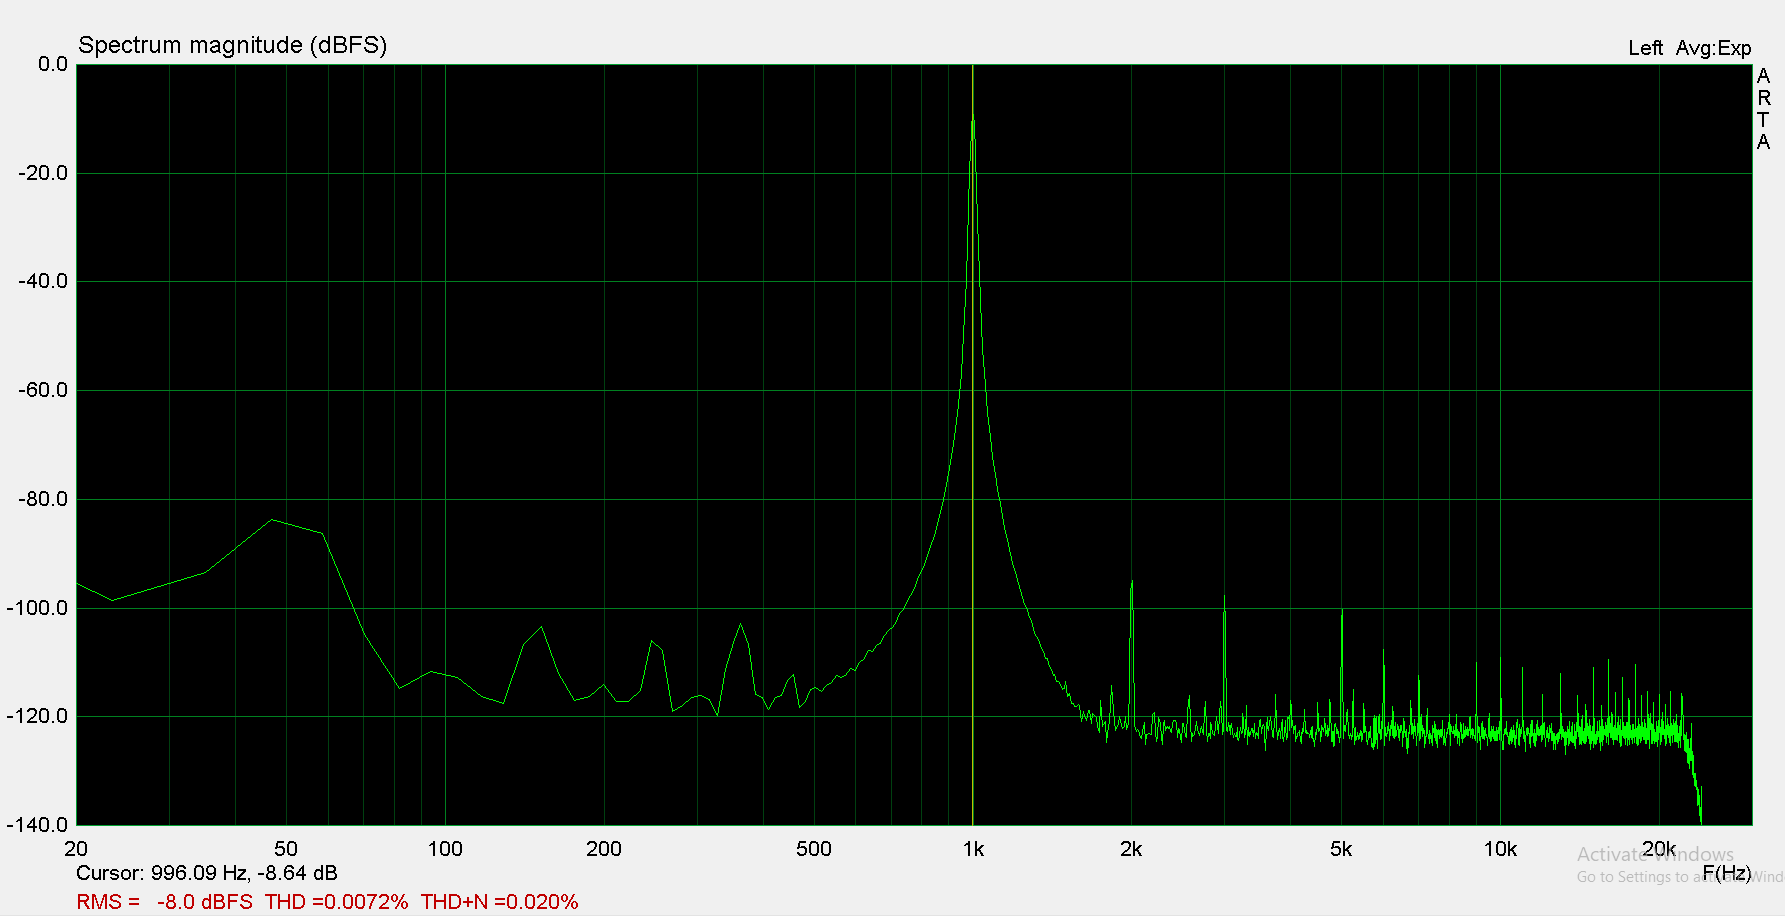Click the '-120.0' y-axis label
This screenshot has height=916, width=1785.
click(38, 716)
